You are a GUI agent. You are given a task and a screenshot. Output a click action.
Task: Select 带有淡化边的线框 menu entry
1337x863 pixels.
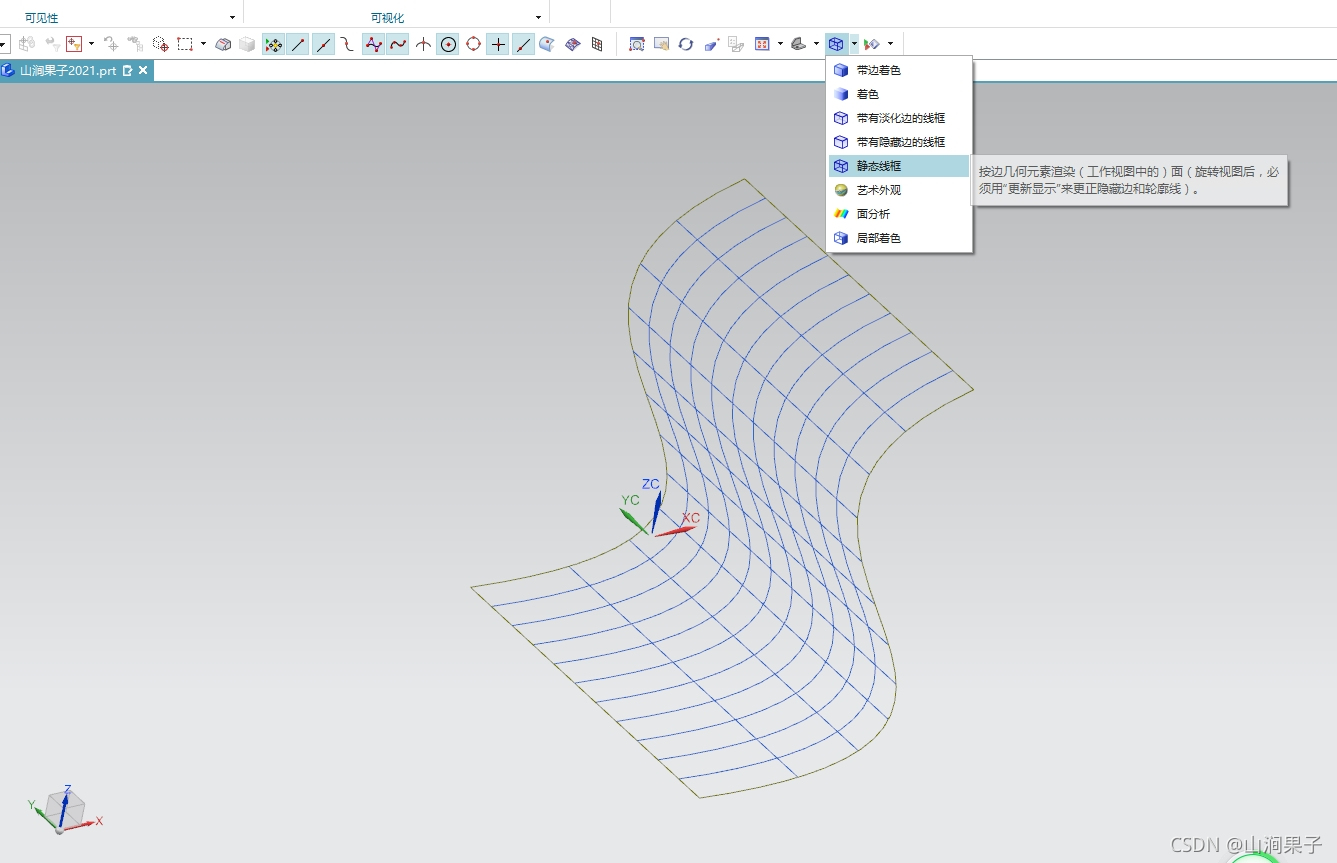click(899, 118)
